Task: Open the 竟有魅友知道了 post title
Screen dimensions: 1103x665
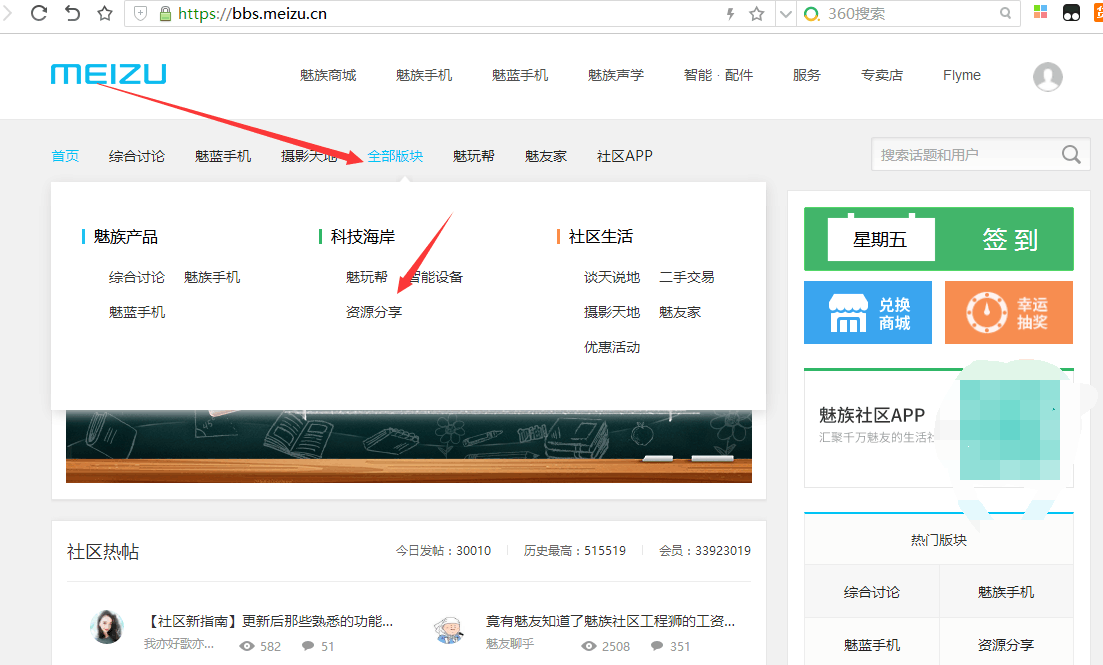Action: (610, 621)
